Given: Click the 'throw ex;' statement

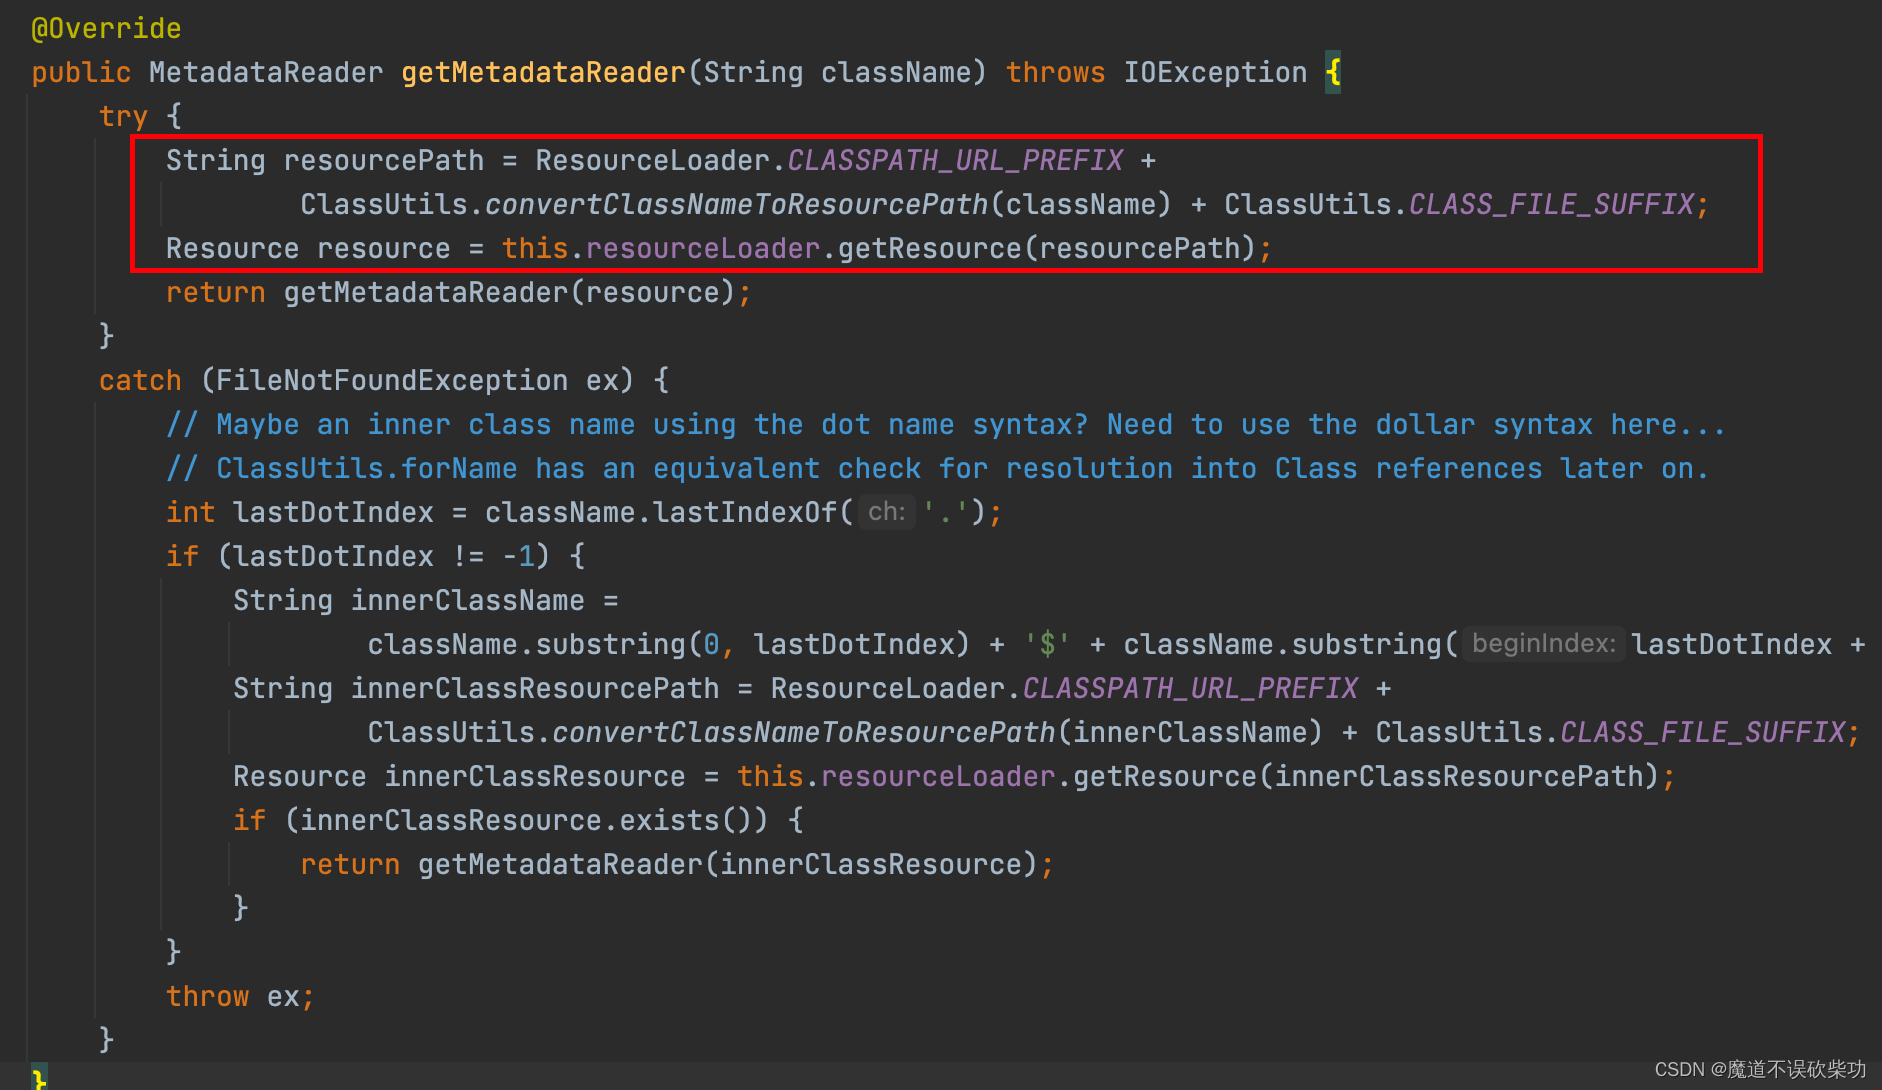Looking at the screenshot, I should tap(240, 996).
